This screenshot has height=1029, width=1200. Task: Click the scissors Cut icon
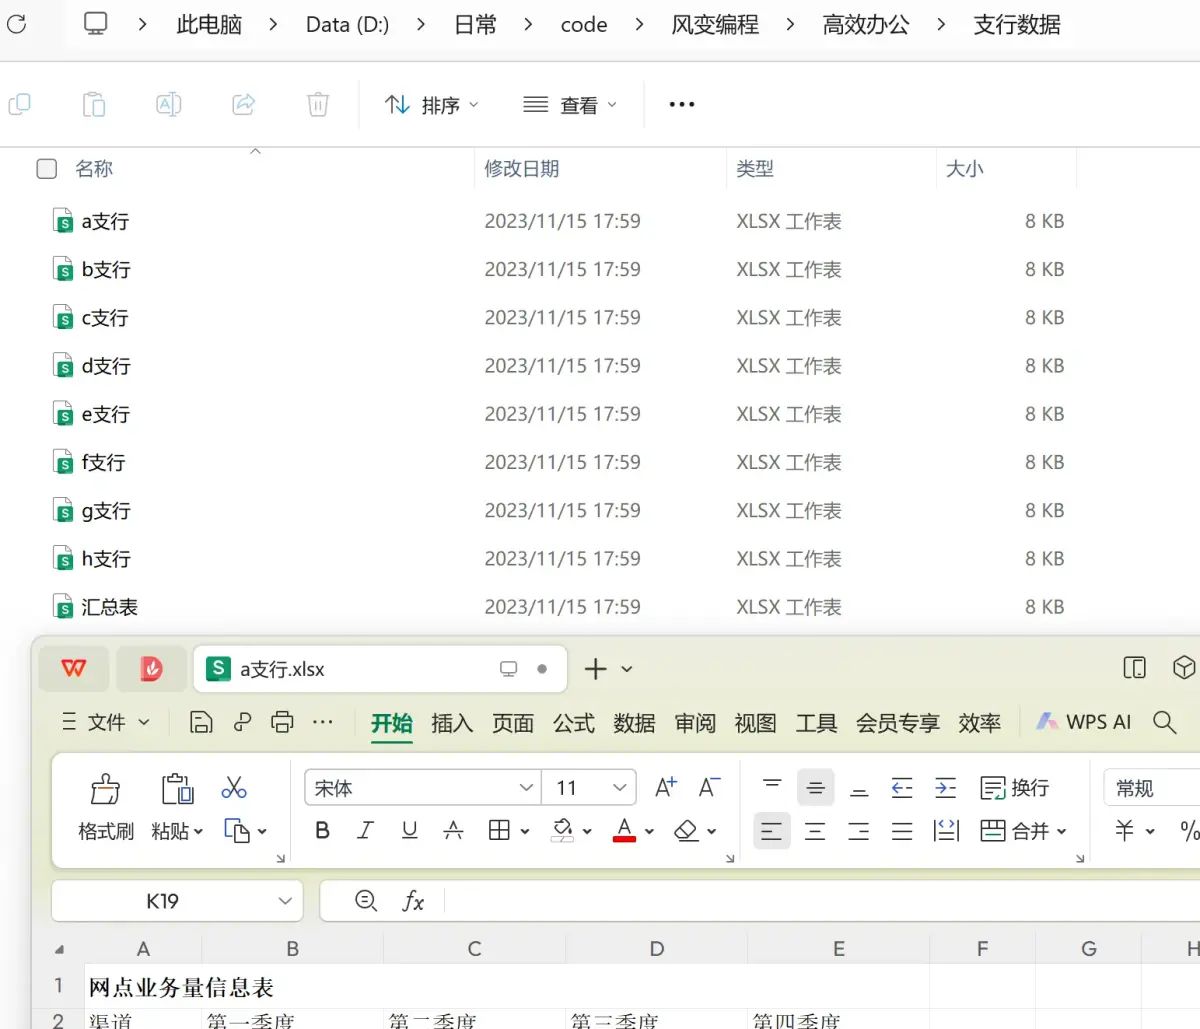pyautogui.click(x=233, y=787)
